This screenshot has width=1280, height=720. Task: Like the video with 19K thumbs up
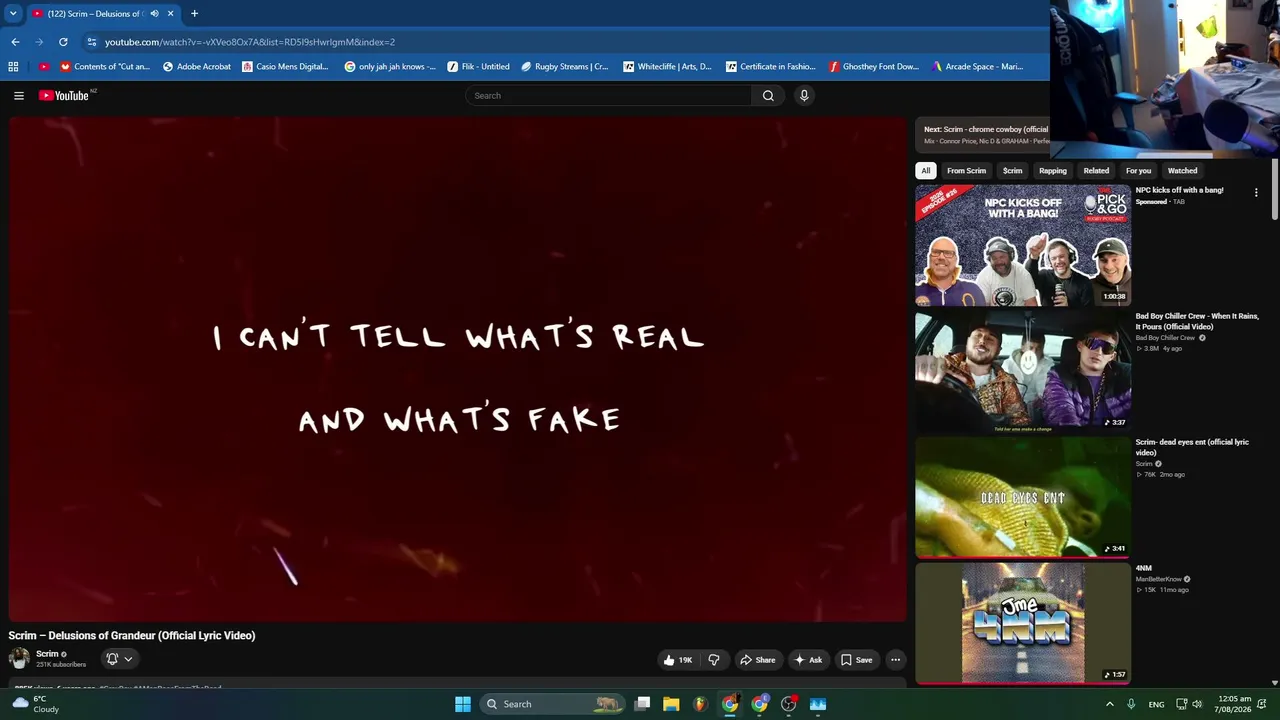pyautogui.click(x=677, y=660)
